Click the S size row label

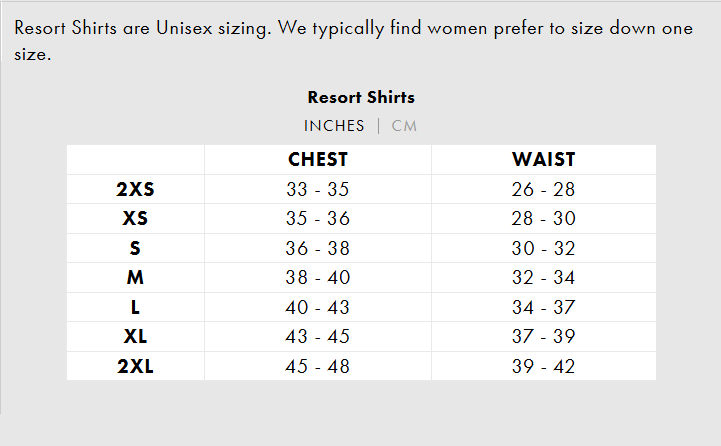pyautogui.click(x=135, y=248)
